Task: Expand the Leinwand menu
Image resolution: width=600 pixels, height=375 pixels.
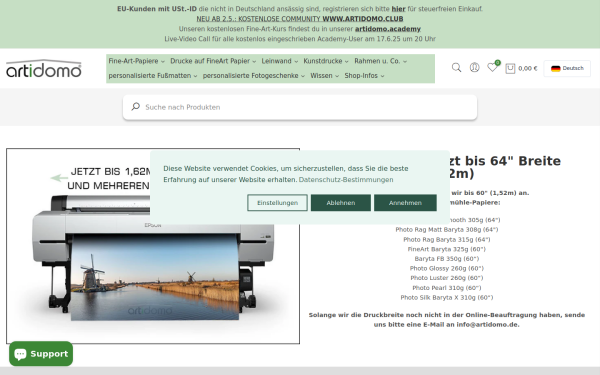Action: (x=280, y=61)
